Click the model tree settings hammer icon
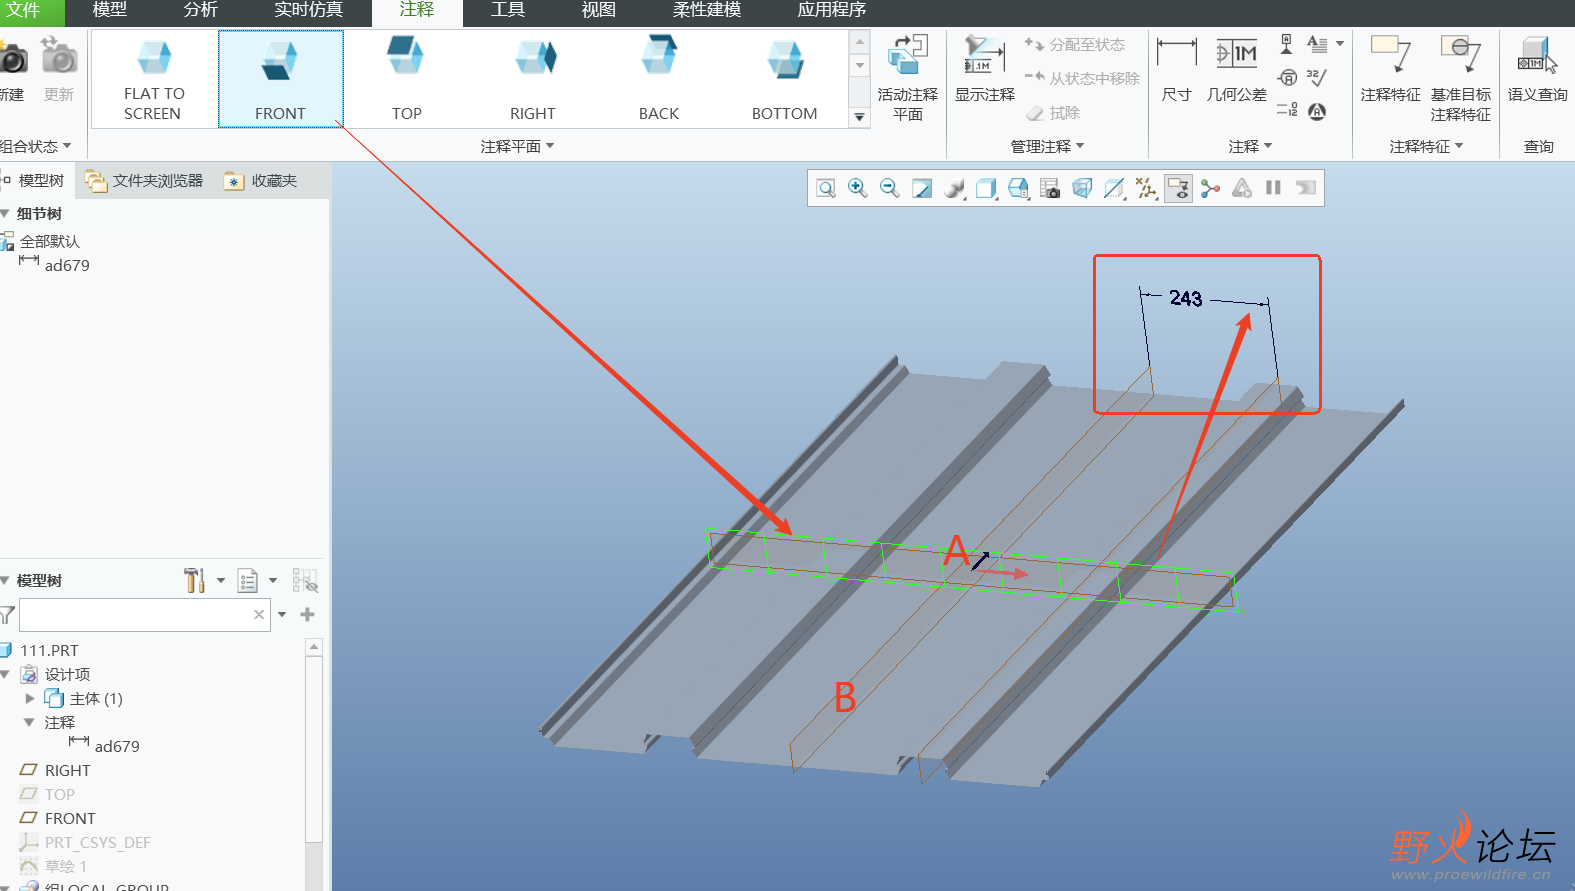 tap(195, 580)
